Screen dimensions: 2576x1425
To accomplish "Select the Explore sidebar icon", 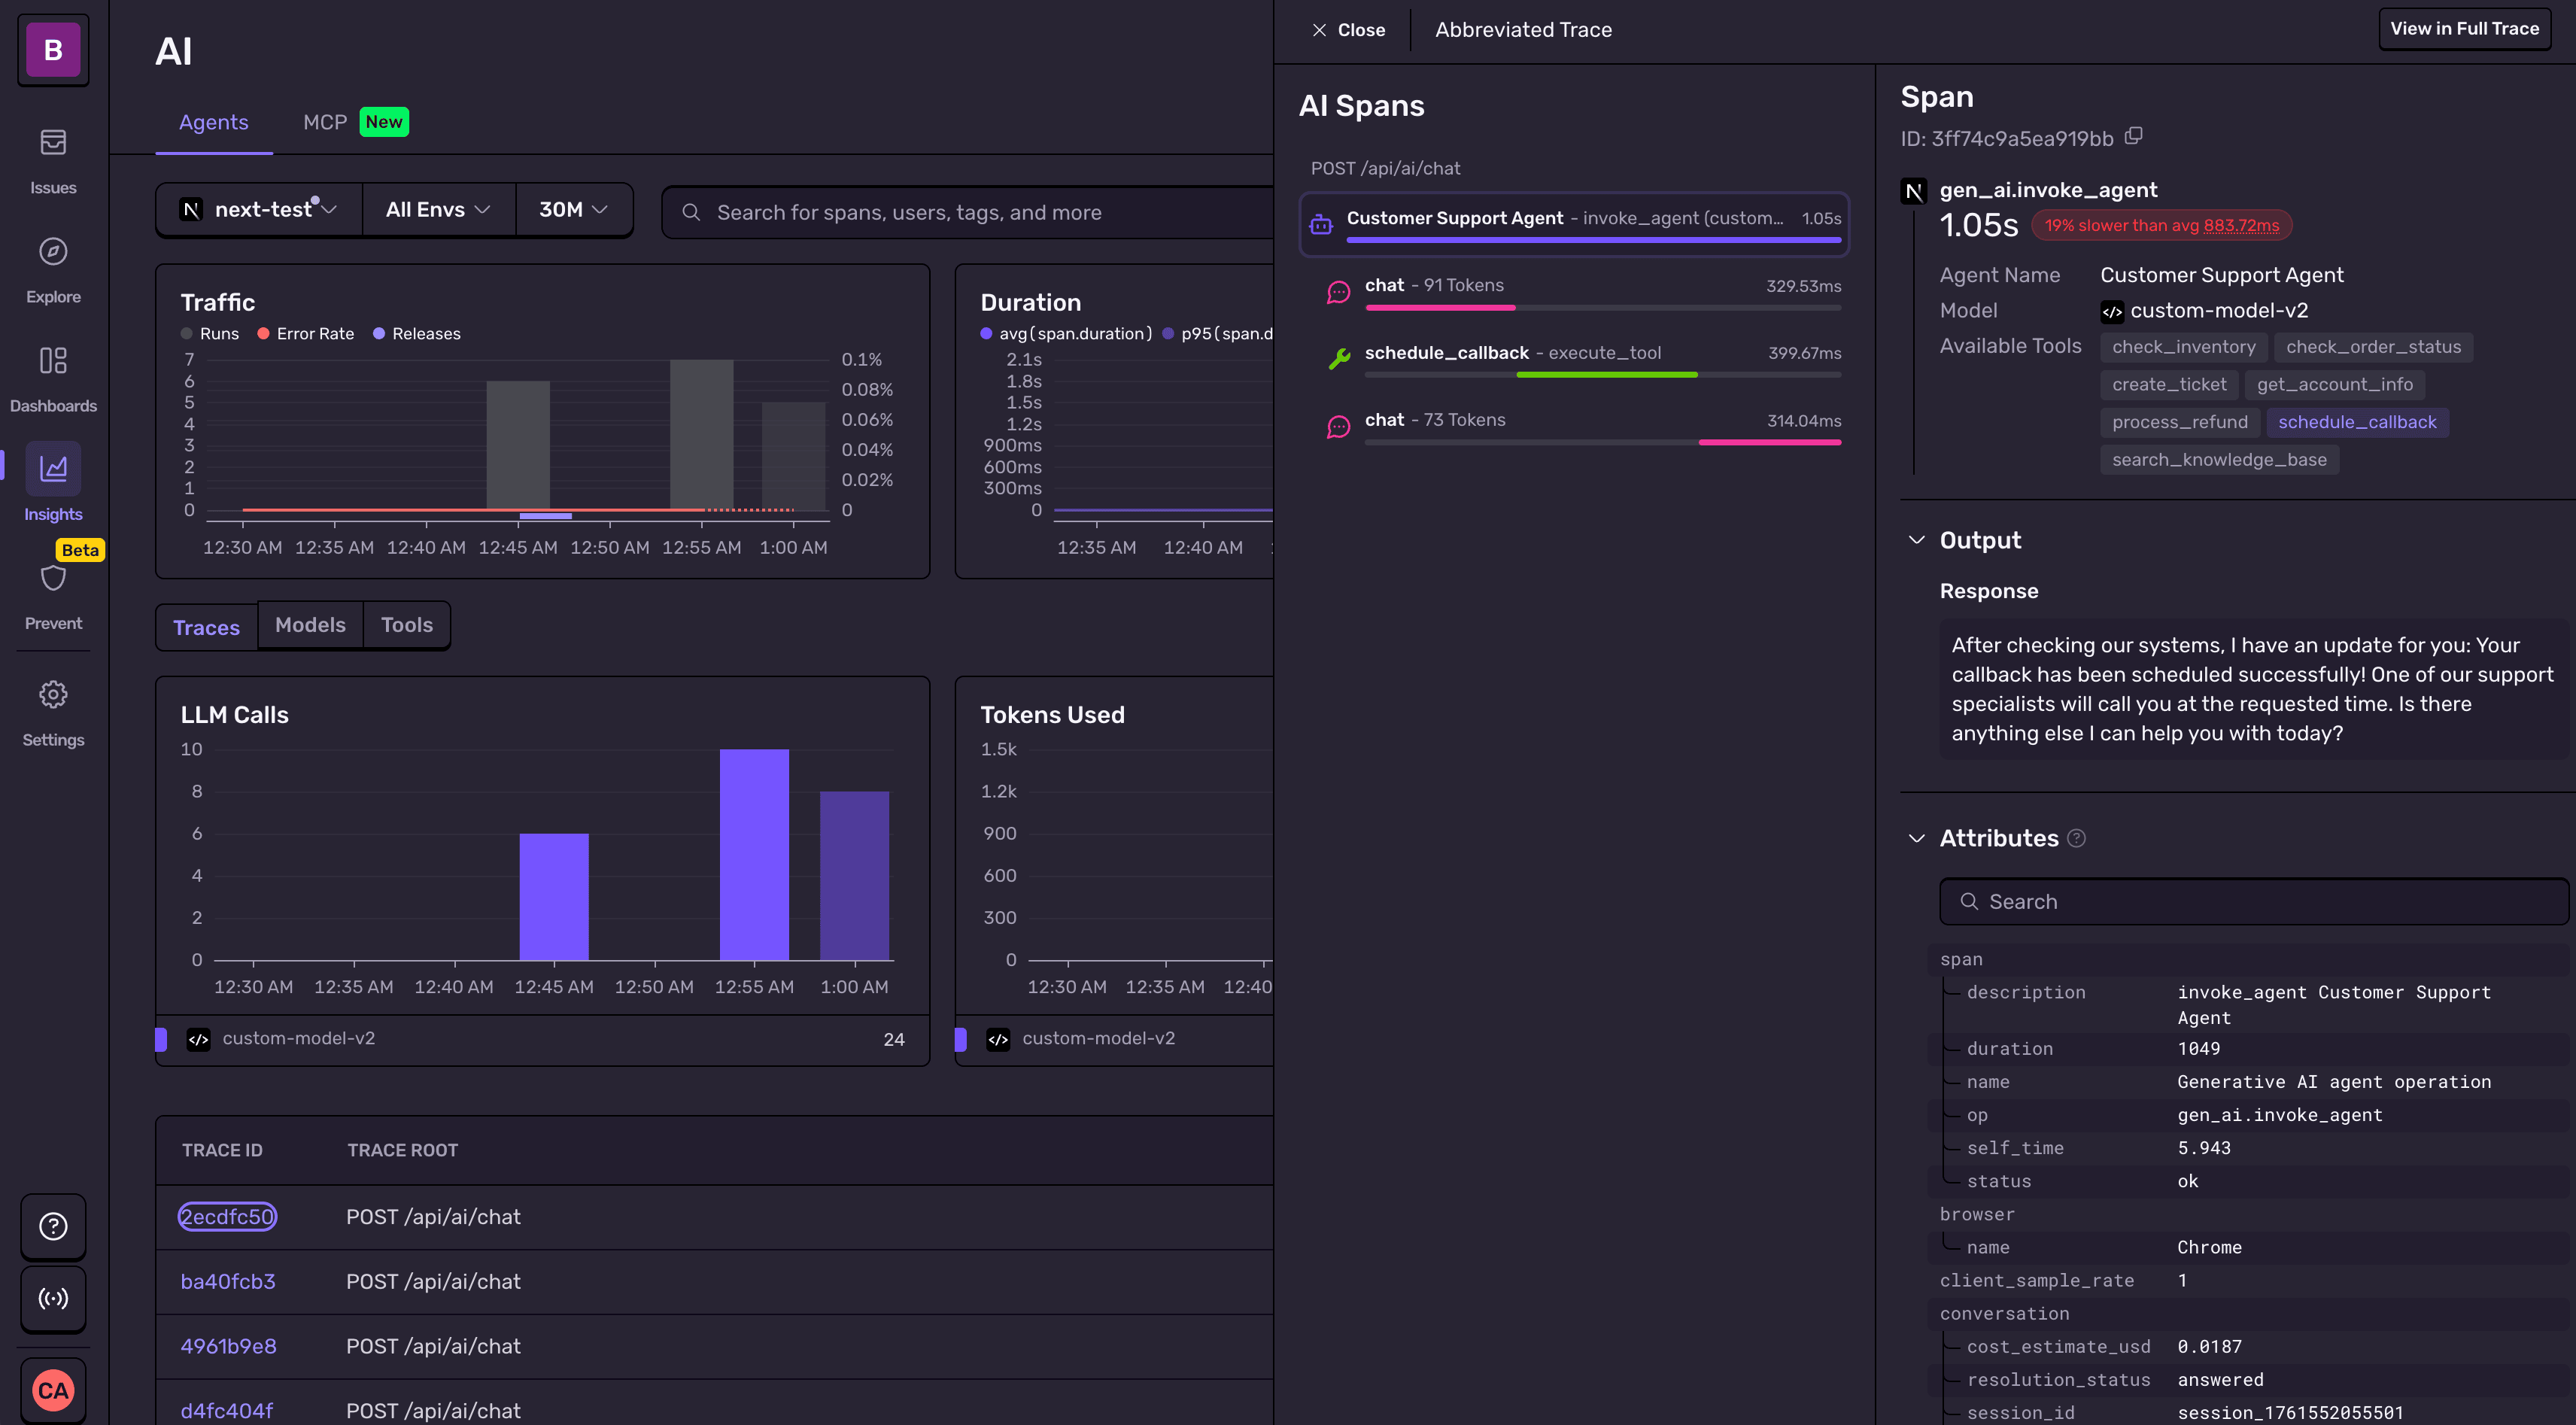I will pyautogui.click(x=53, y=252).
